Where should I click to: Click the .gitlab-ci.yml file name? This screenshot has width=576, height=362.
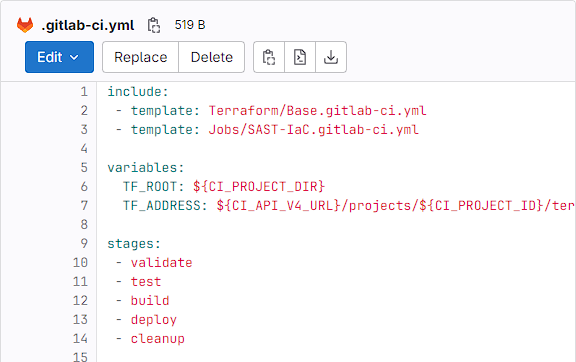88,25
